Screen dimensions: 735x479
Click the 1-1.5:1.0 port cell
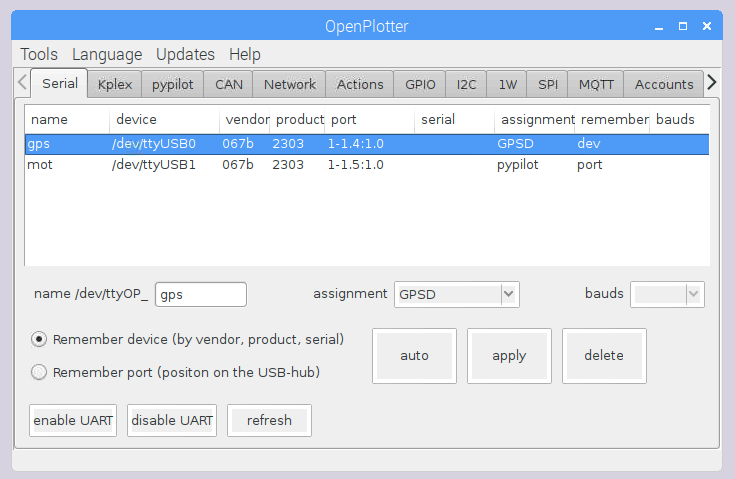pos(356,165)
